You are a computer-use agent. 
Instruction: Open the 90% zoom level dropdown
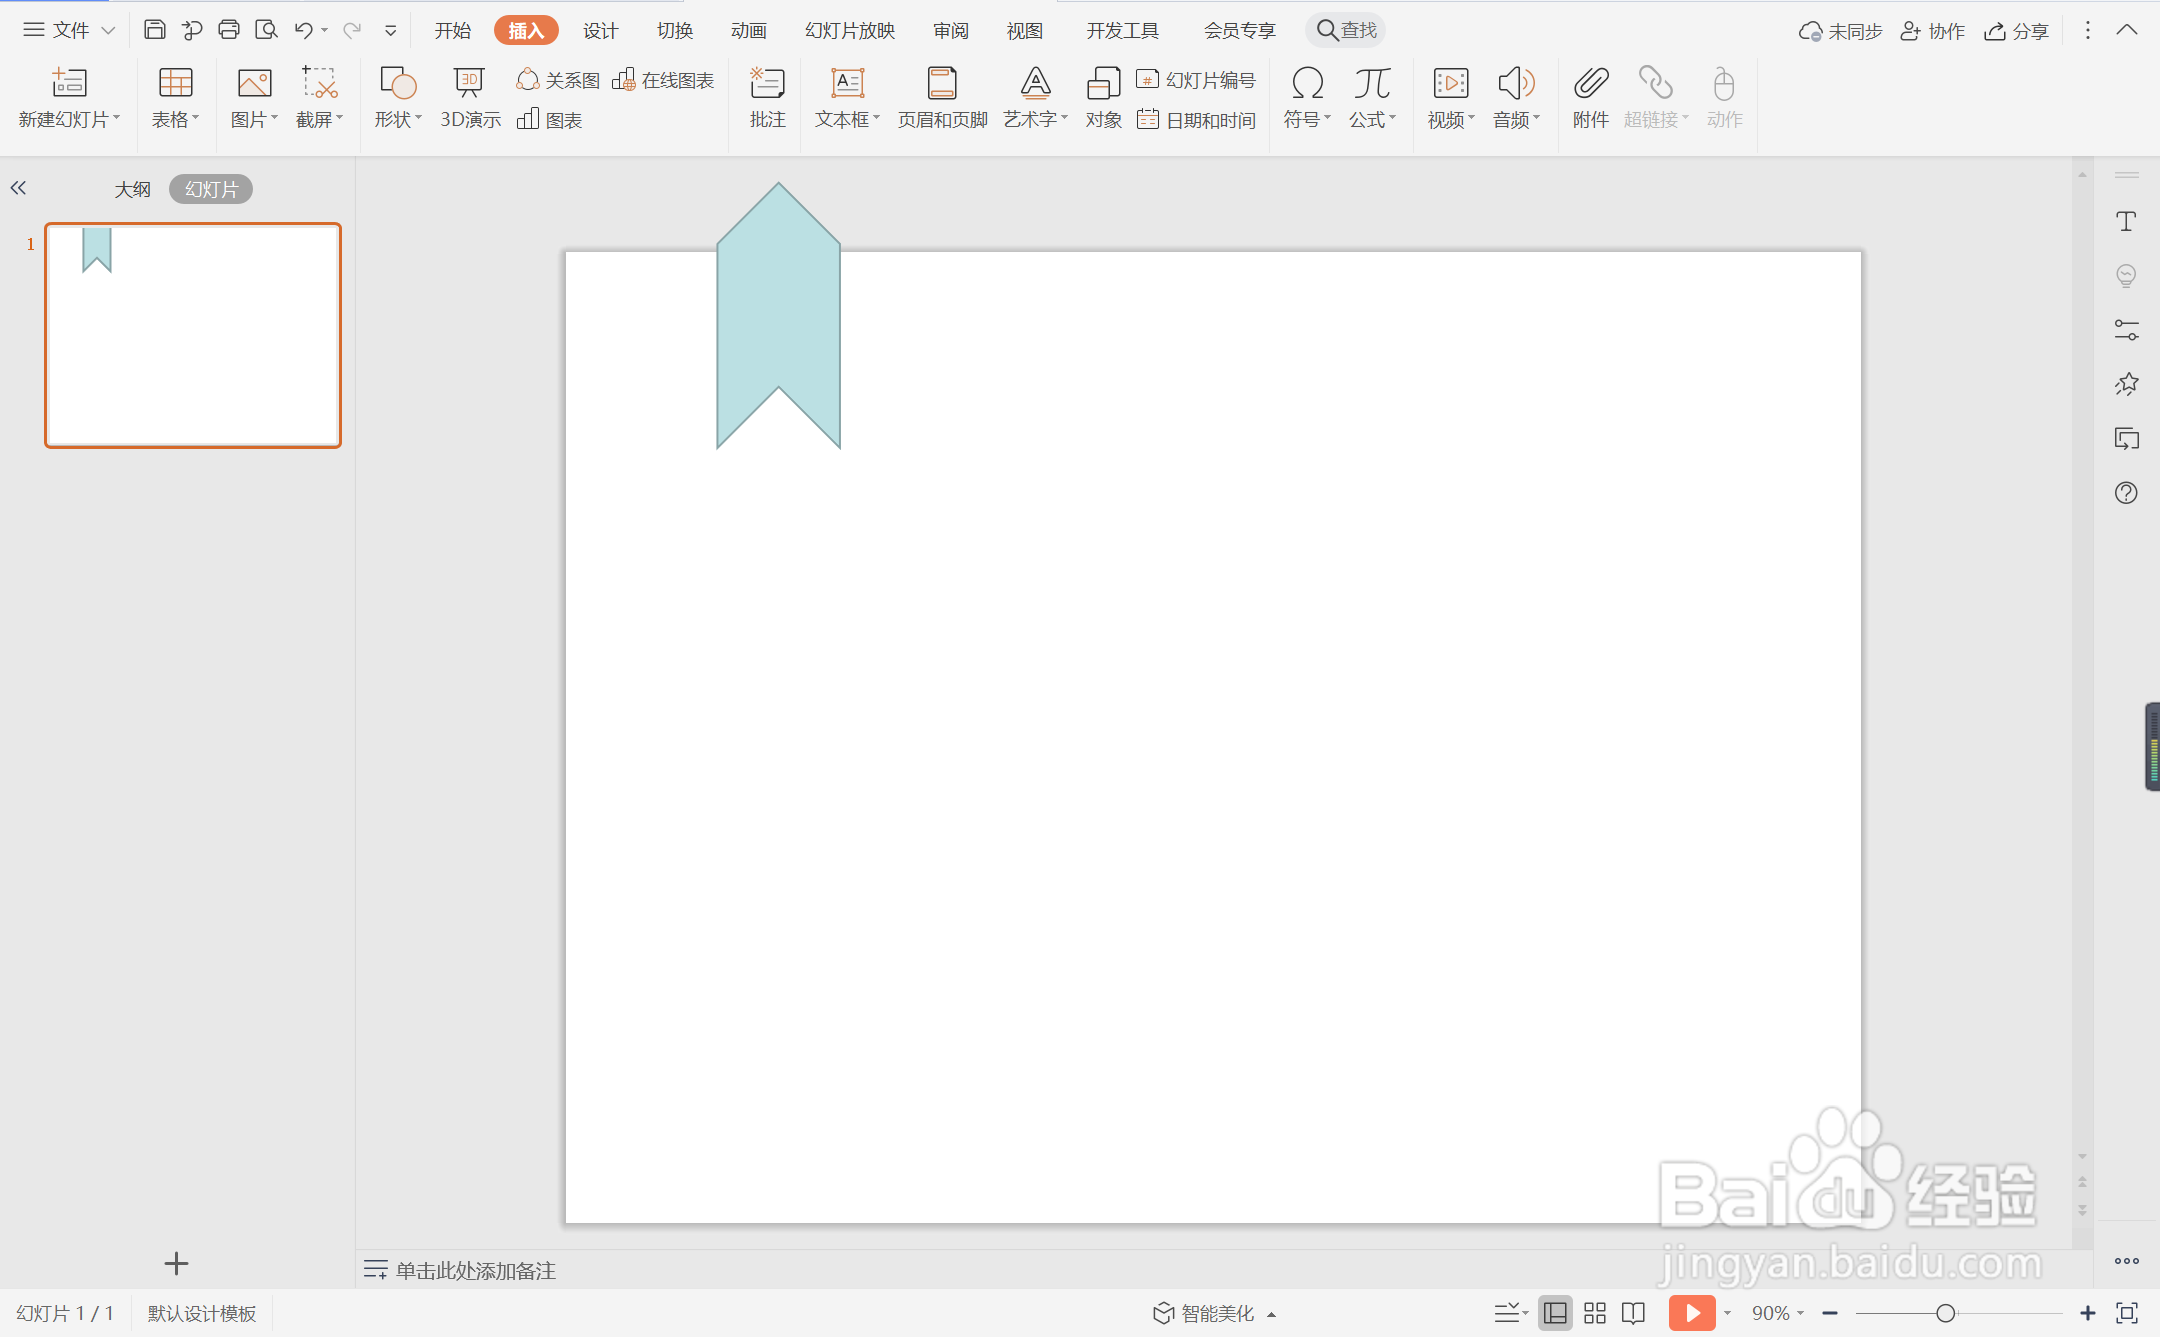[1777, 1313]
